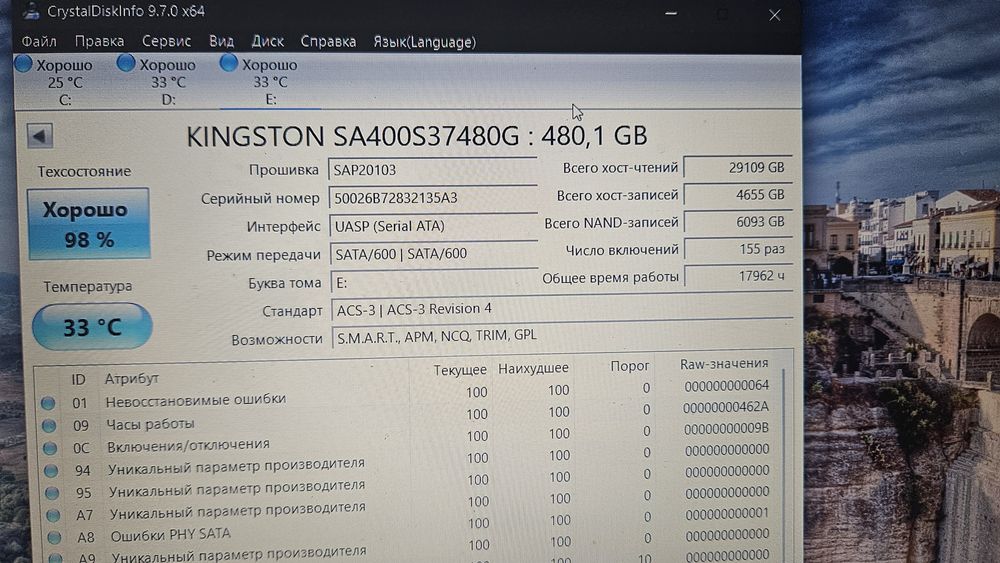Click the Наихудшее column header
Viewport: 1000px width, 563px height.
pyautogui.click(x=533, y=368)
